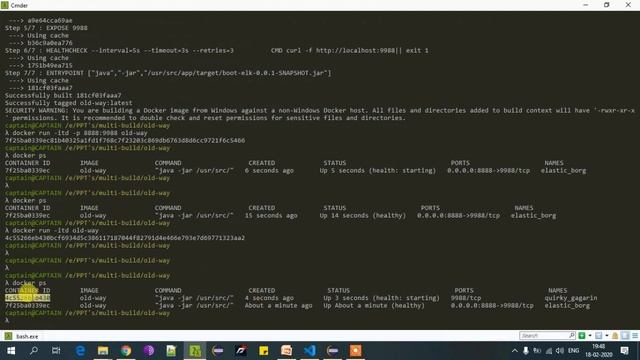Image resolution: width=640 pixels, height=360 pixels.
Task: Open the Cmder hamburger settings menu
Action: tap(635, 336)
